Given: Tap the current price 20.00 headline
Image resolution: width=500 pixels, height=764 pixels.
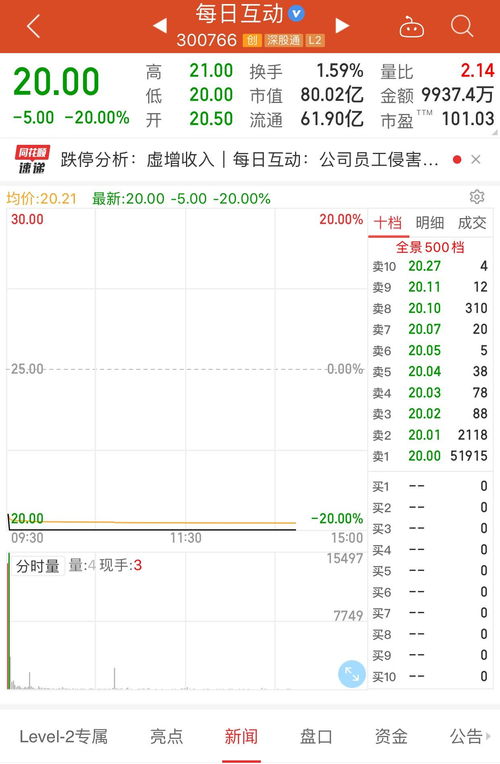Looking at the screenshot, I should pos(57,81).
